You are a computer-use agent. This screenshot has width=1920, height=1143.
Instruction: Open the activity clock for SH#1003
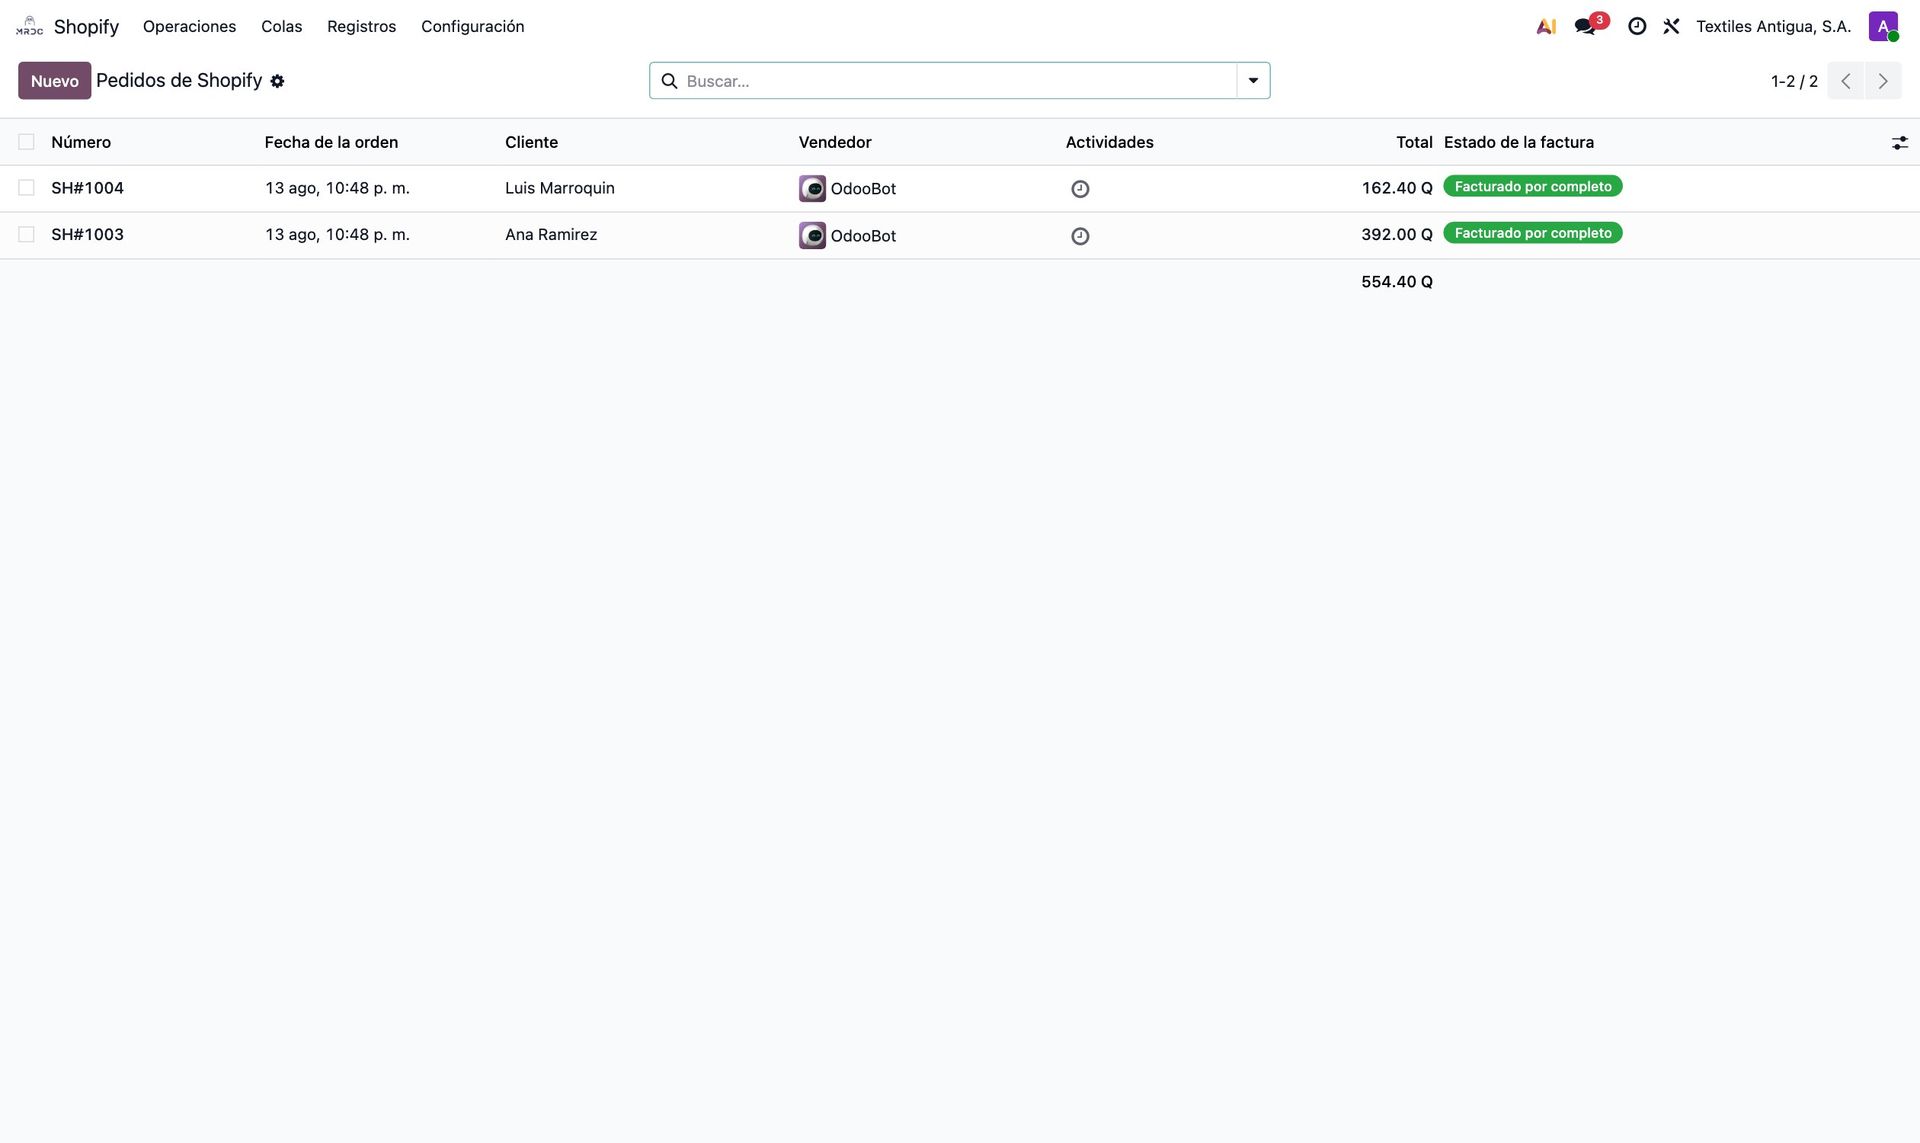[1080, 236]
